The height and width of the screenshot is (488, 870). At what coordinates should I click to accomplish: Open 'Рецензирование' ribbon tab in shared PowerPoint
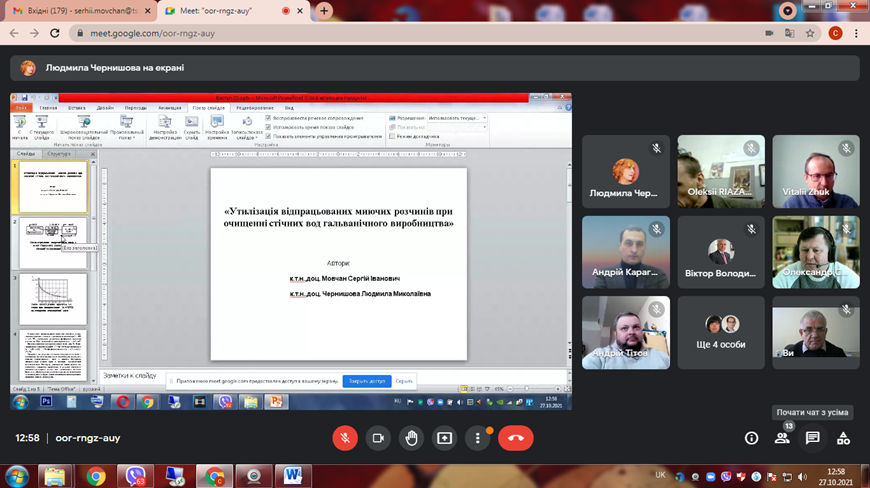click(255, 108)
